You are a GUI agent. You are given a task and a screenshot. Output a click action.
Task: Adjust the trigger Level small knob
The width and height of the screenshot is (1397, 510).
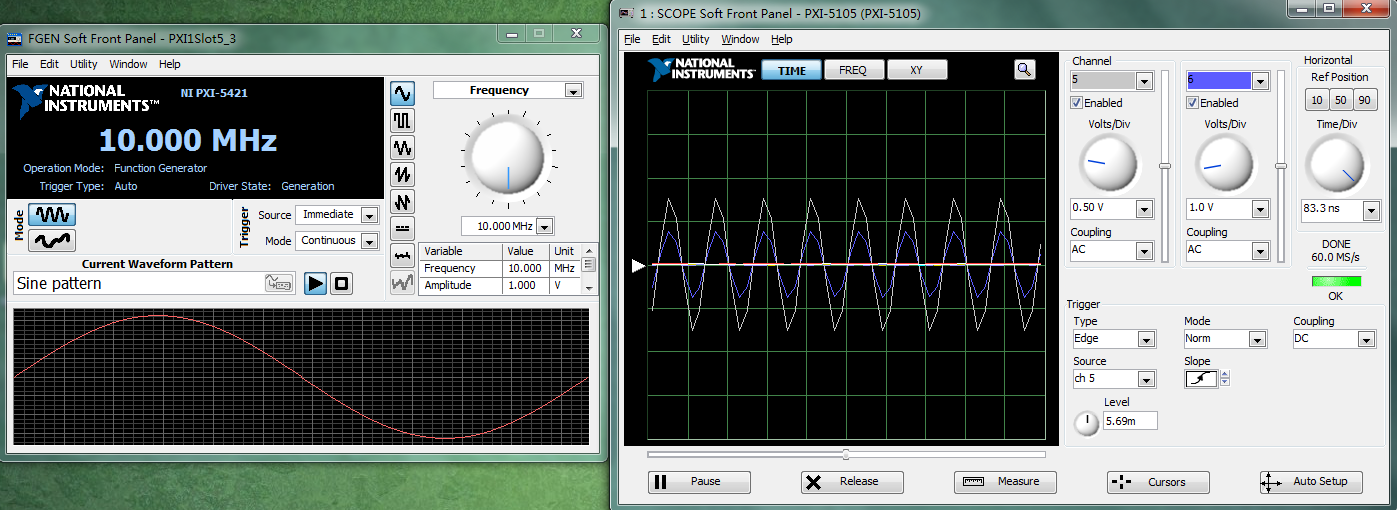coord(1086,423)
